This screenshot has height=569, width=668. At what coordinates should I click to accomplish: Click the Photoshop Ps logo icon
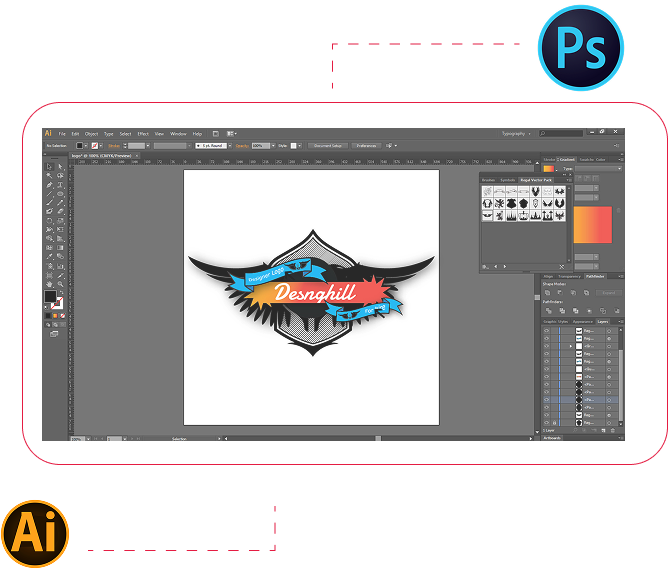click(580, 47)
